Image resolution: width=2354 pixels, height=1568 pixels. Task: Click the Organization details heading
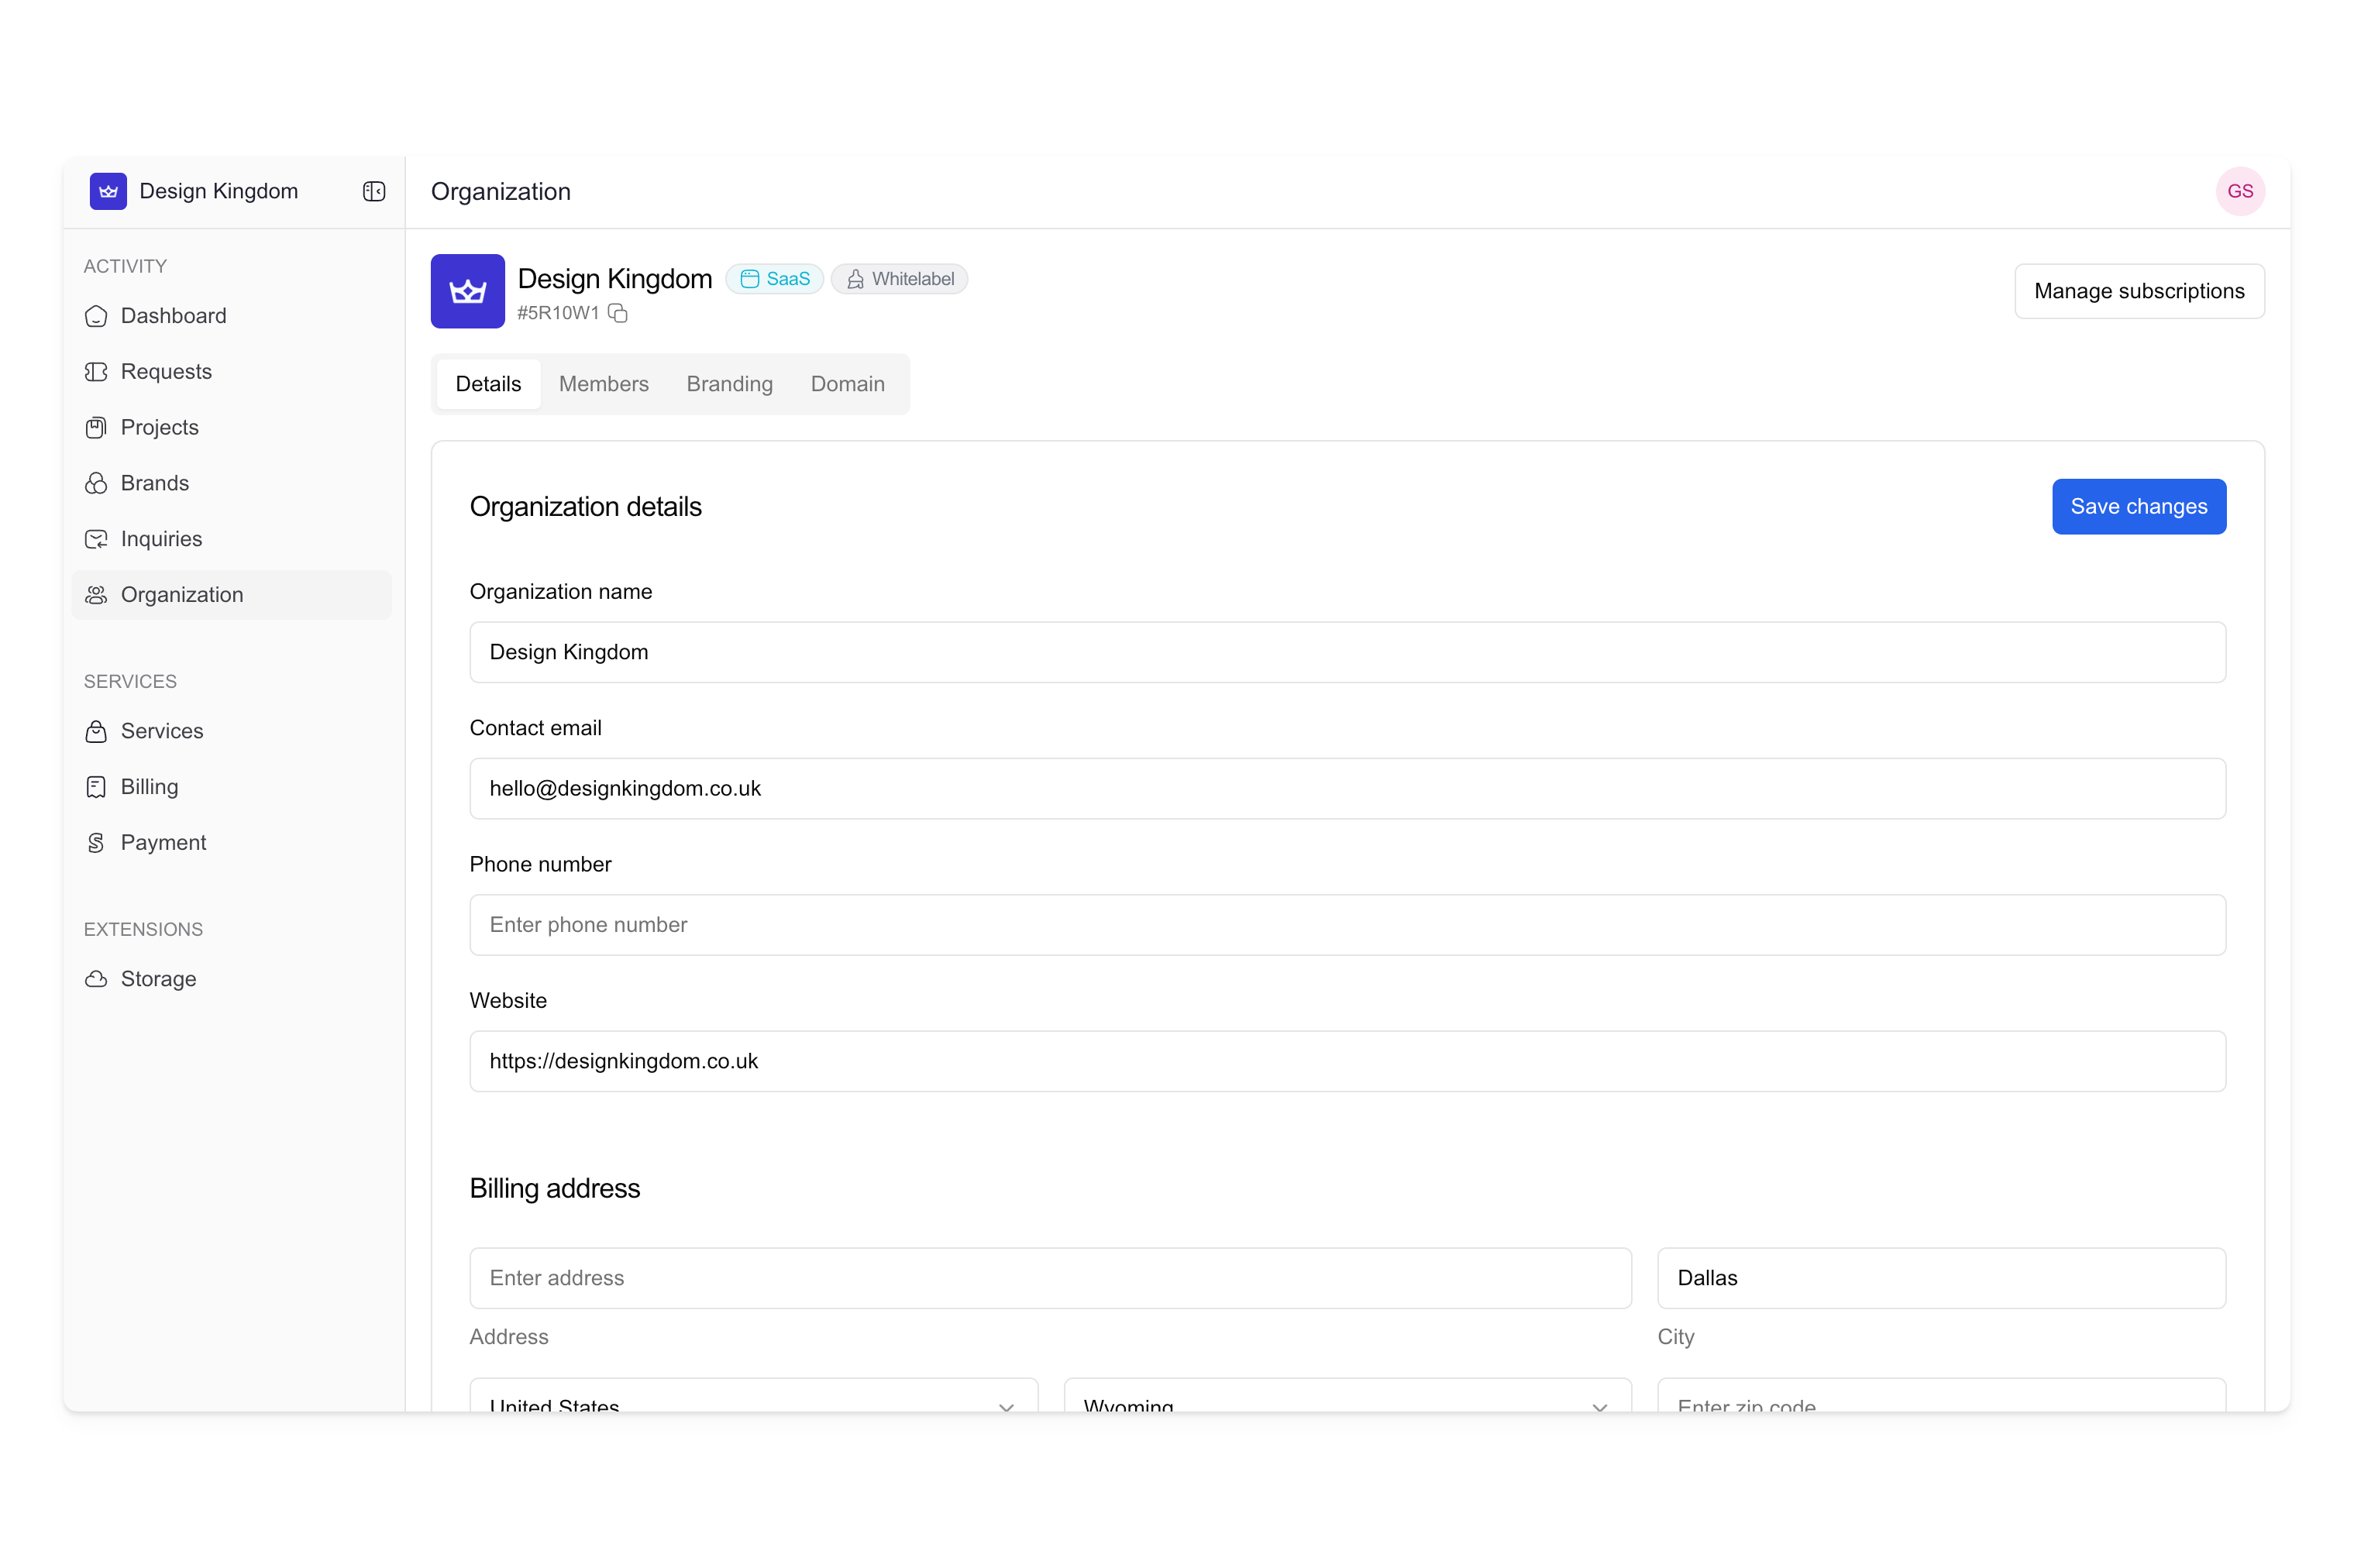click(x=585, y=507)
